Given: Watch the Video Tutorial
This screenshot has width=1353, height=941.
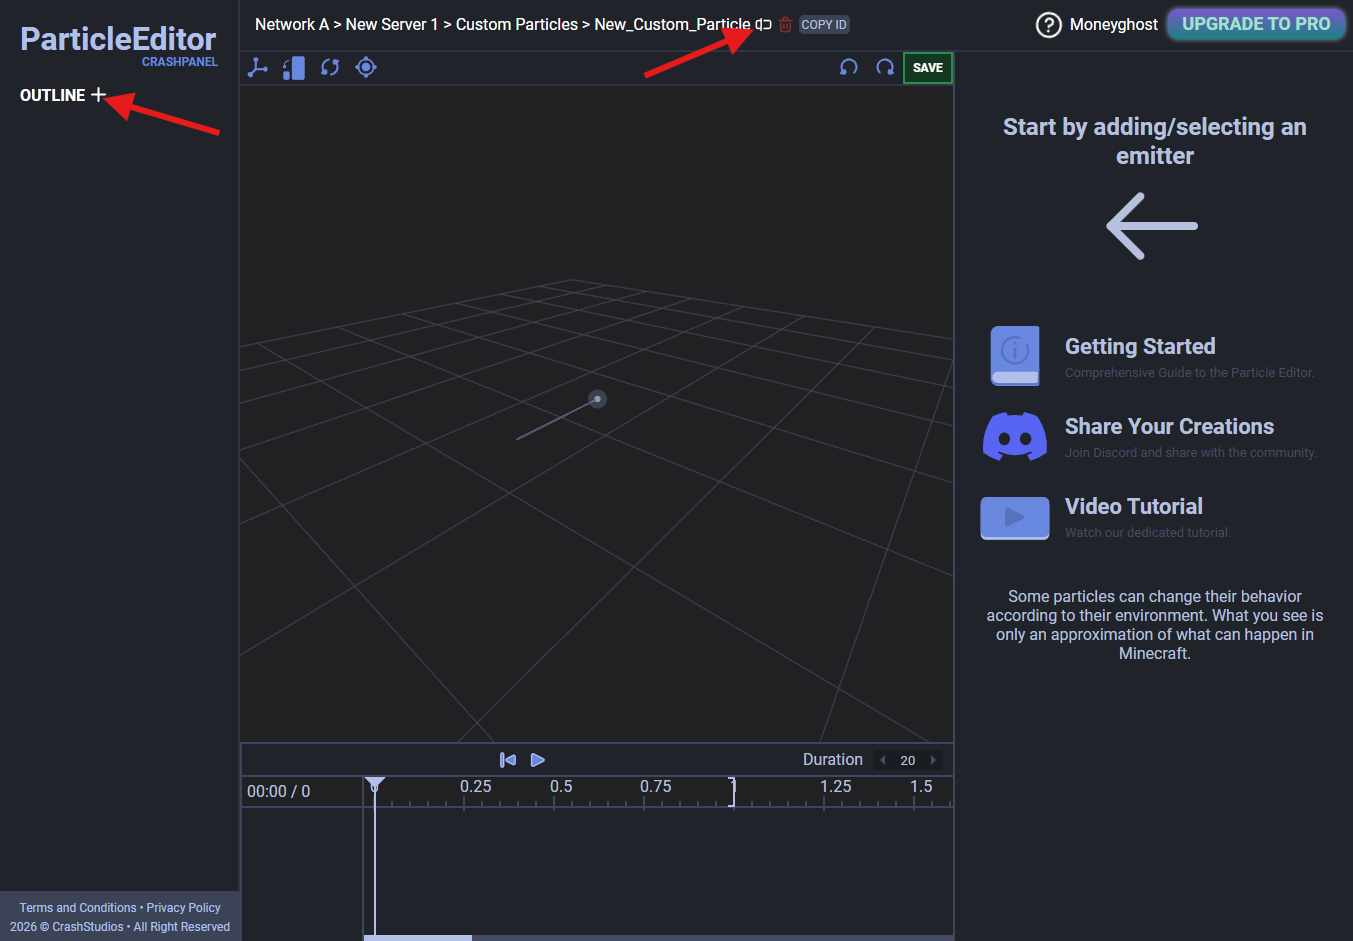Looking at the screenshot, I should pos(1133,507).
